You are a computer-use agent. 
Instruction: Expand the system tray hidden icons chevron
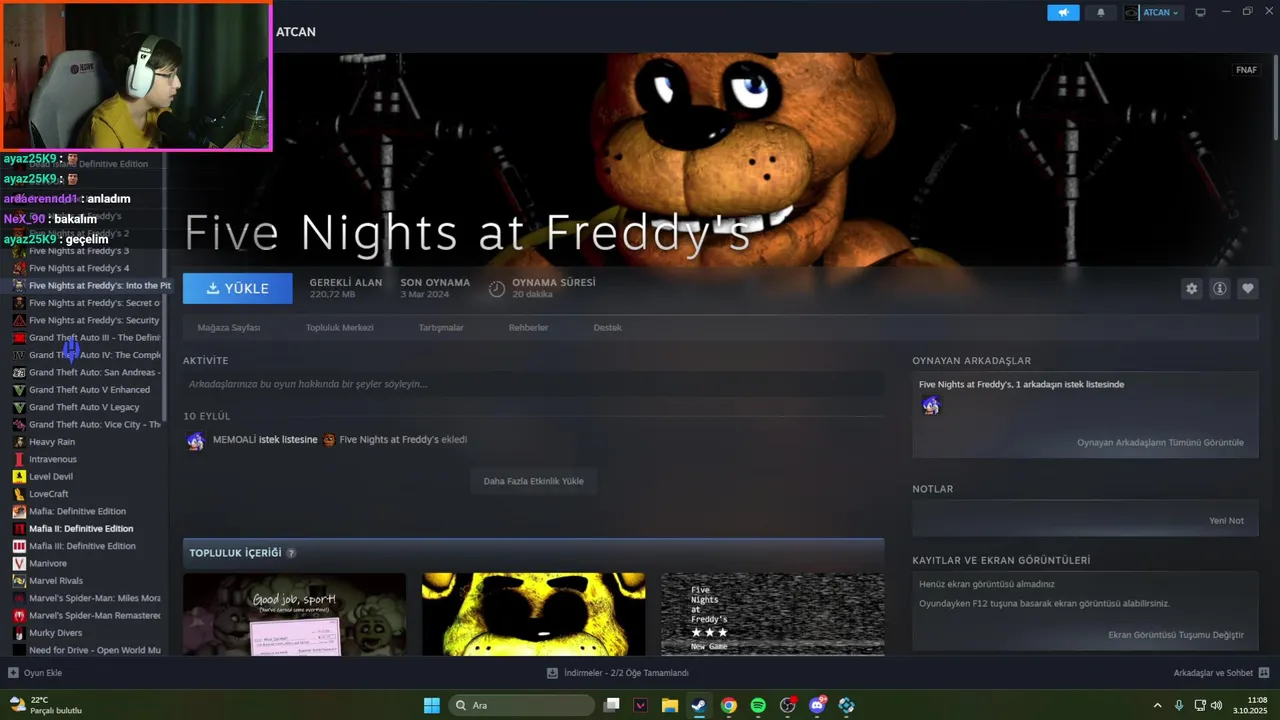pos(1158,705)
